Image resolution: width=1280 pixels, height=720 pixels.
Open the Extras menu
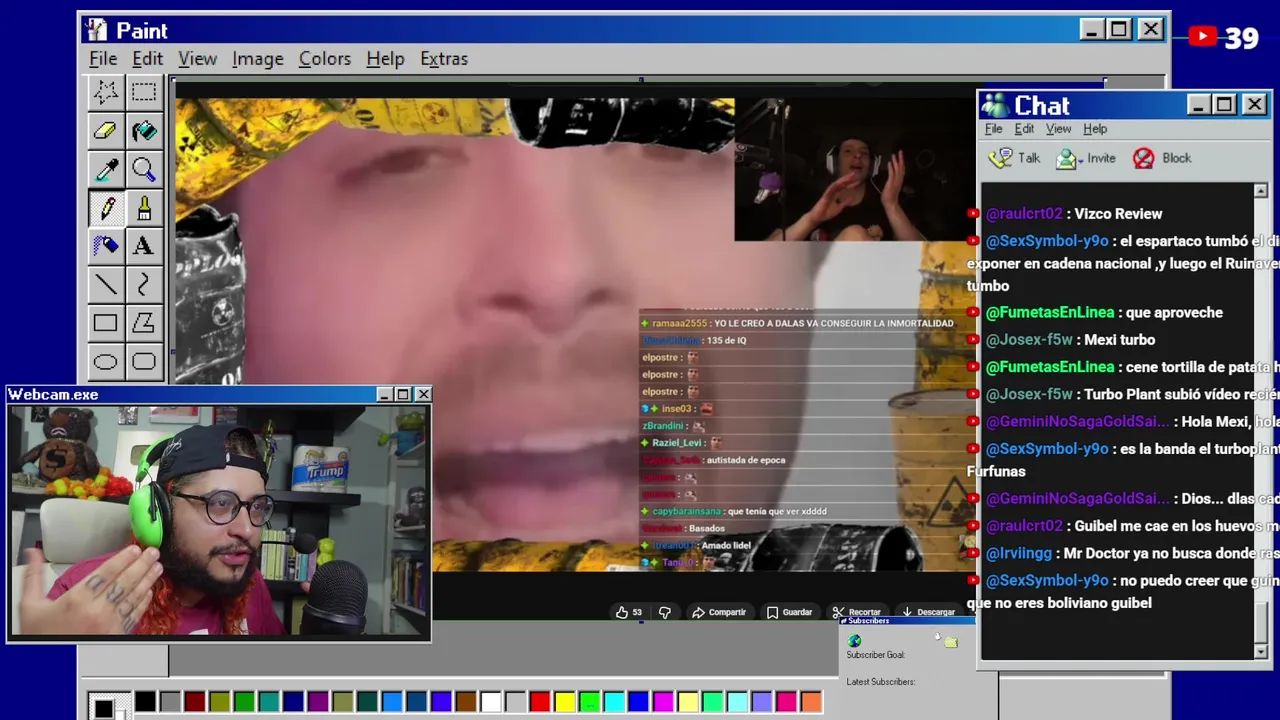[x=444, y=59]
